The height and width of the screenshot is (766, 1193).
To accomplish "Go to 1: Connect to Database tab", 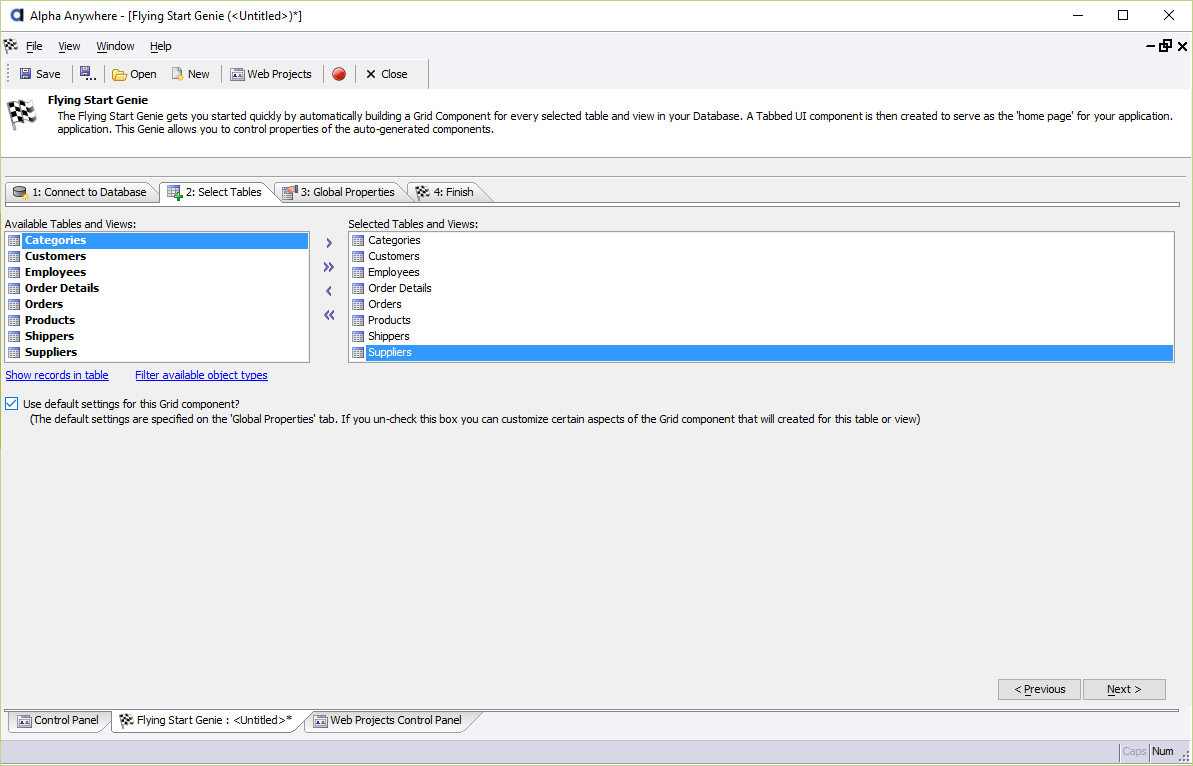I will tap(81, 192).
